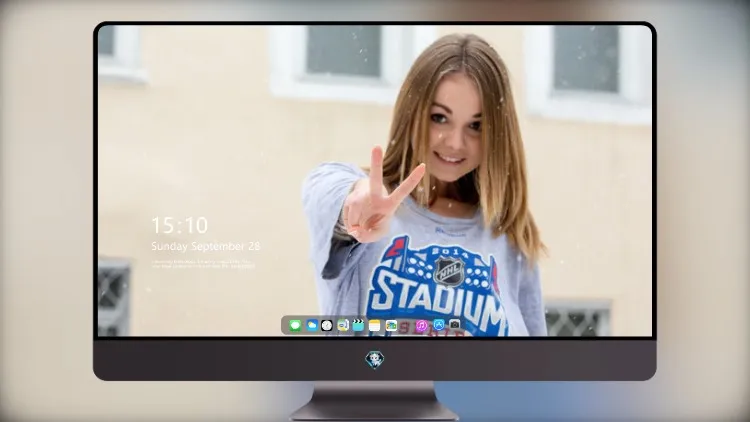This screenshot has height=422, width=750.
Task: Open the Clock app in the dock
Action: 327,325
